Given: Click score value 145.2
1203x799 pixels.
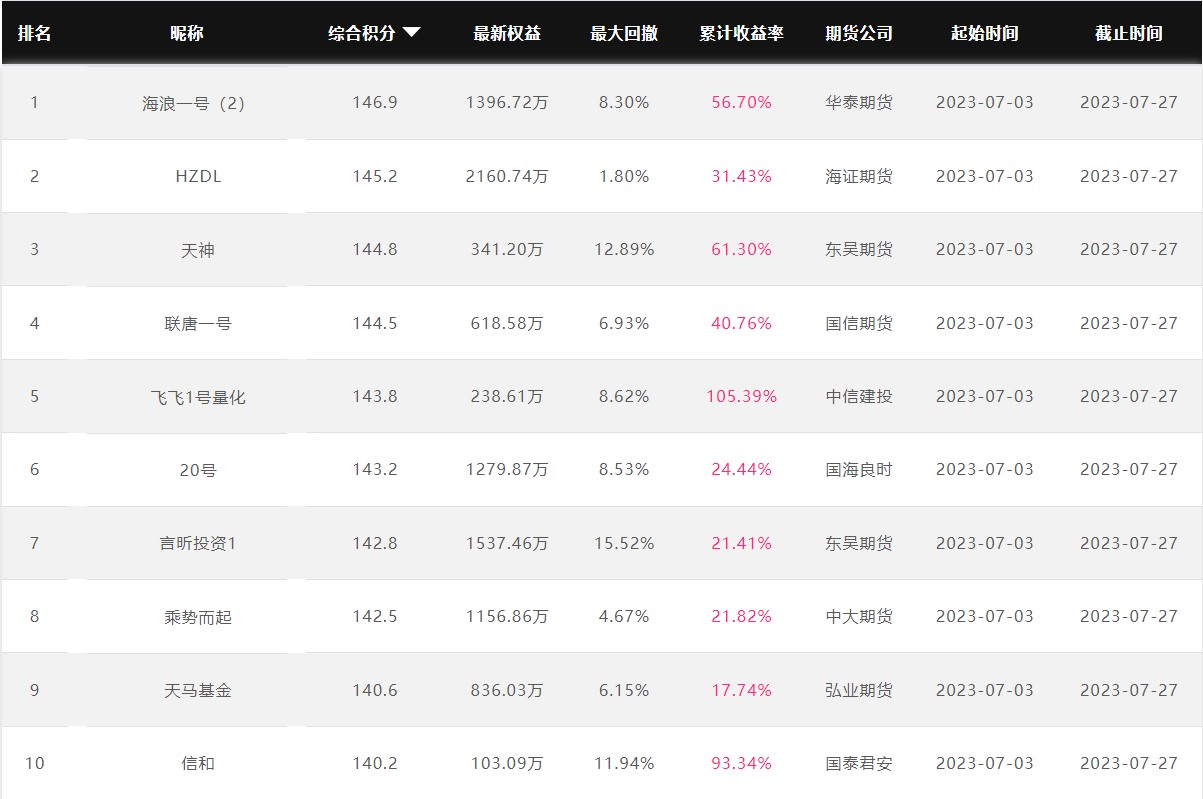Looking at the screenshot, I should [x=375, y=176].
